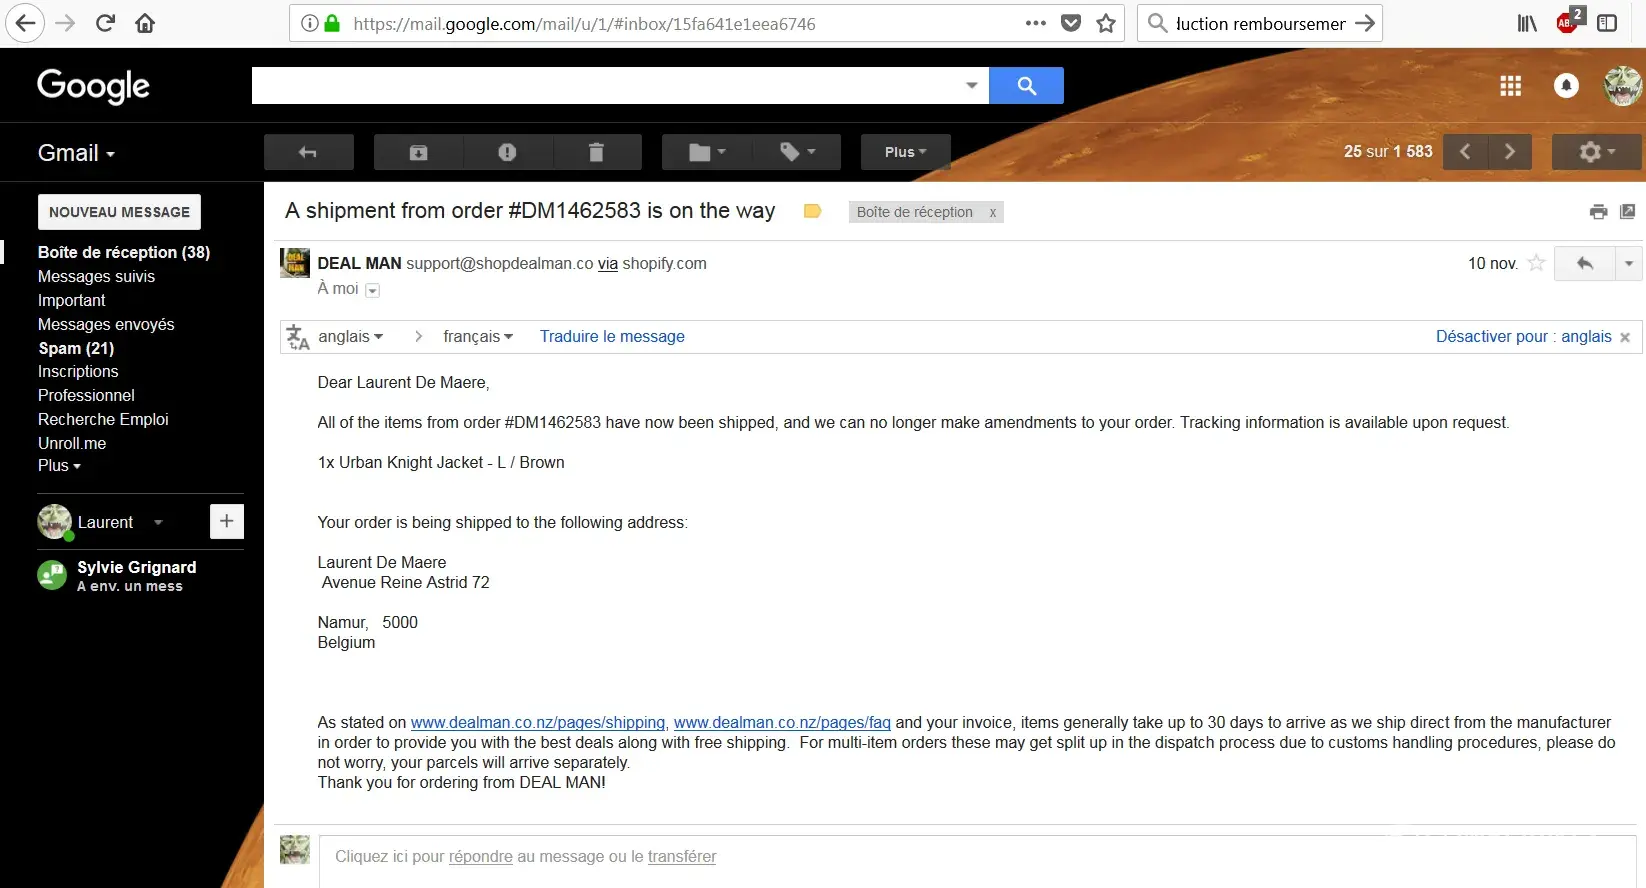
Task: Reload the current page
Action: click(x=105, y=23)
